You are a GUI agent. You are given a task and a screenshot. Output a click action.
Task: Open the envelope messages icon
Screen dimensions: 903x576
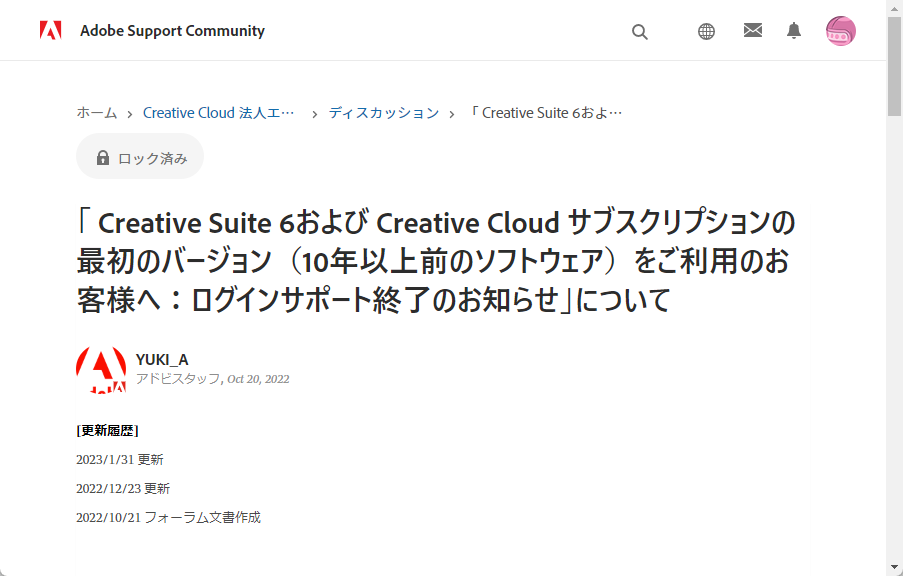pos(753,30)
